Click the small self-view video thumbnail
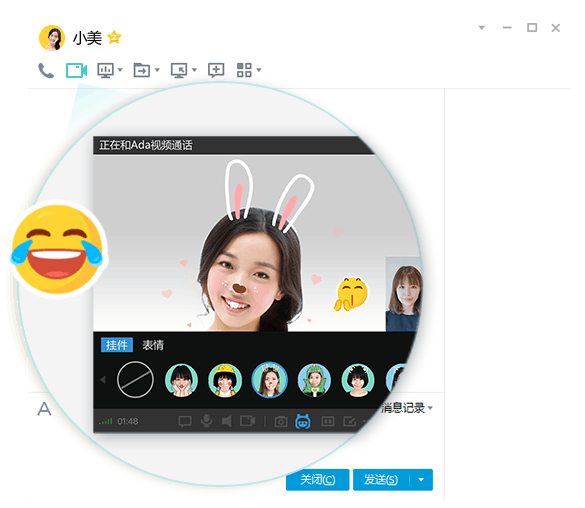This screenshot has width=585, height=508. tap(404, 294)
